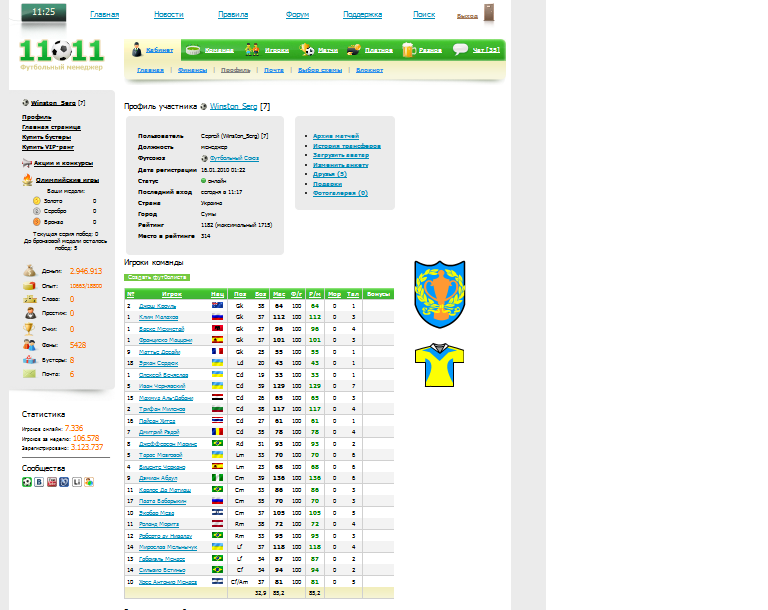This screenshot has width=768, height=610.
Task: Sort the players table by Игрок column
Action: pos(172,294)
